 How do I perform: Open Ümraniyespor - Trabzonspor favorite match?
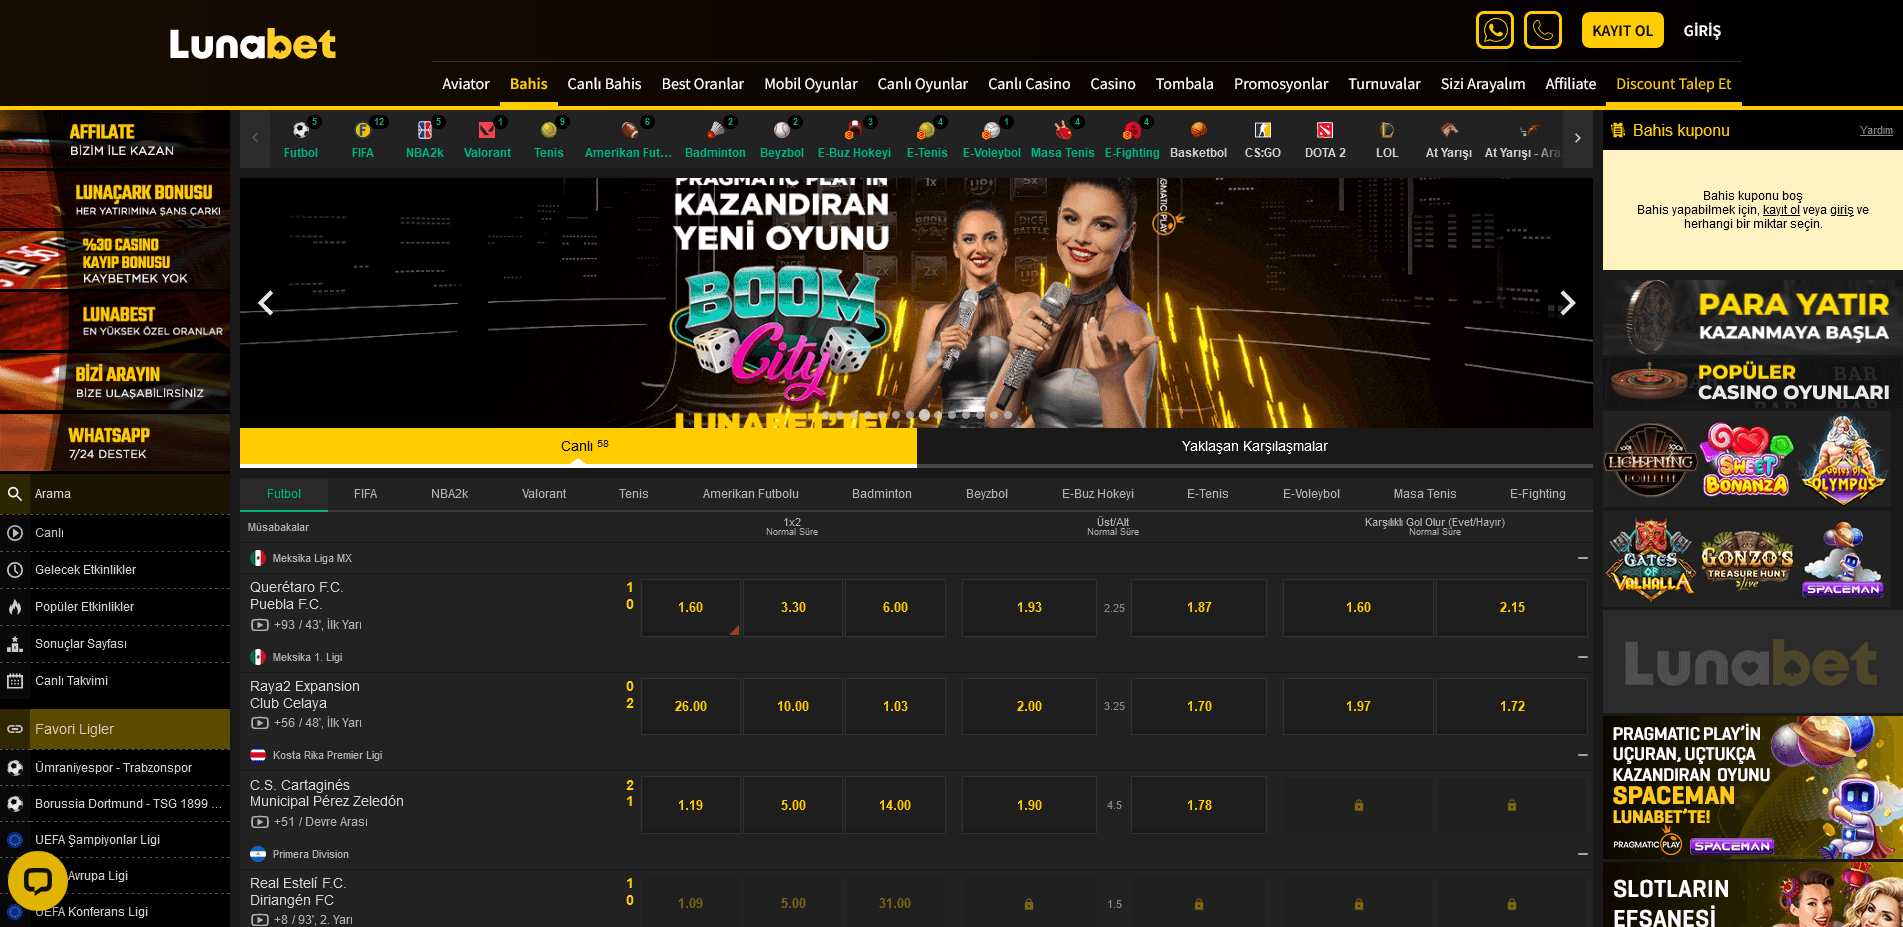pyautogui.click(x=113, y=768)
